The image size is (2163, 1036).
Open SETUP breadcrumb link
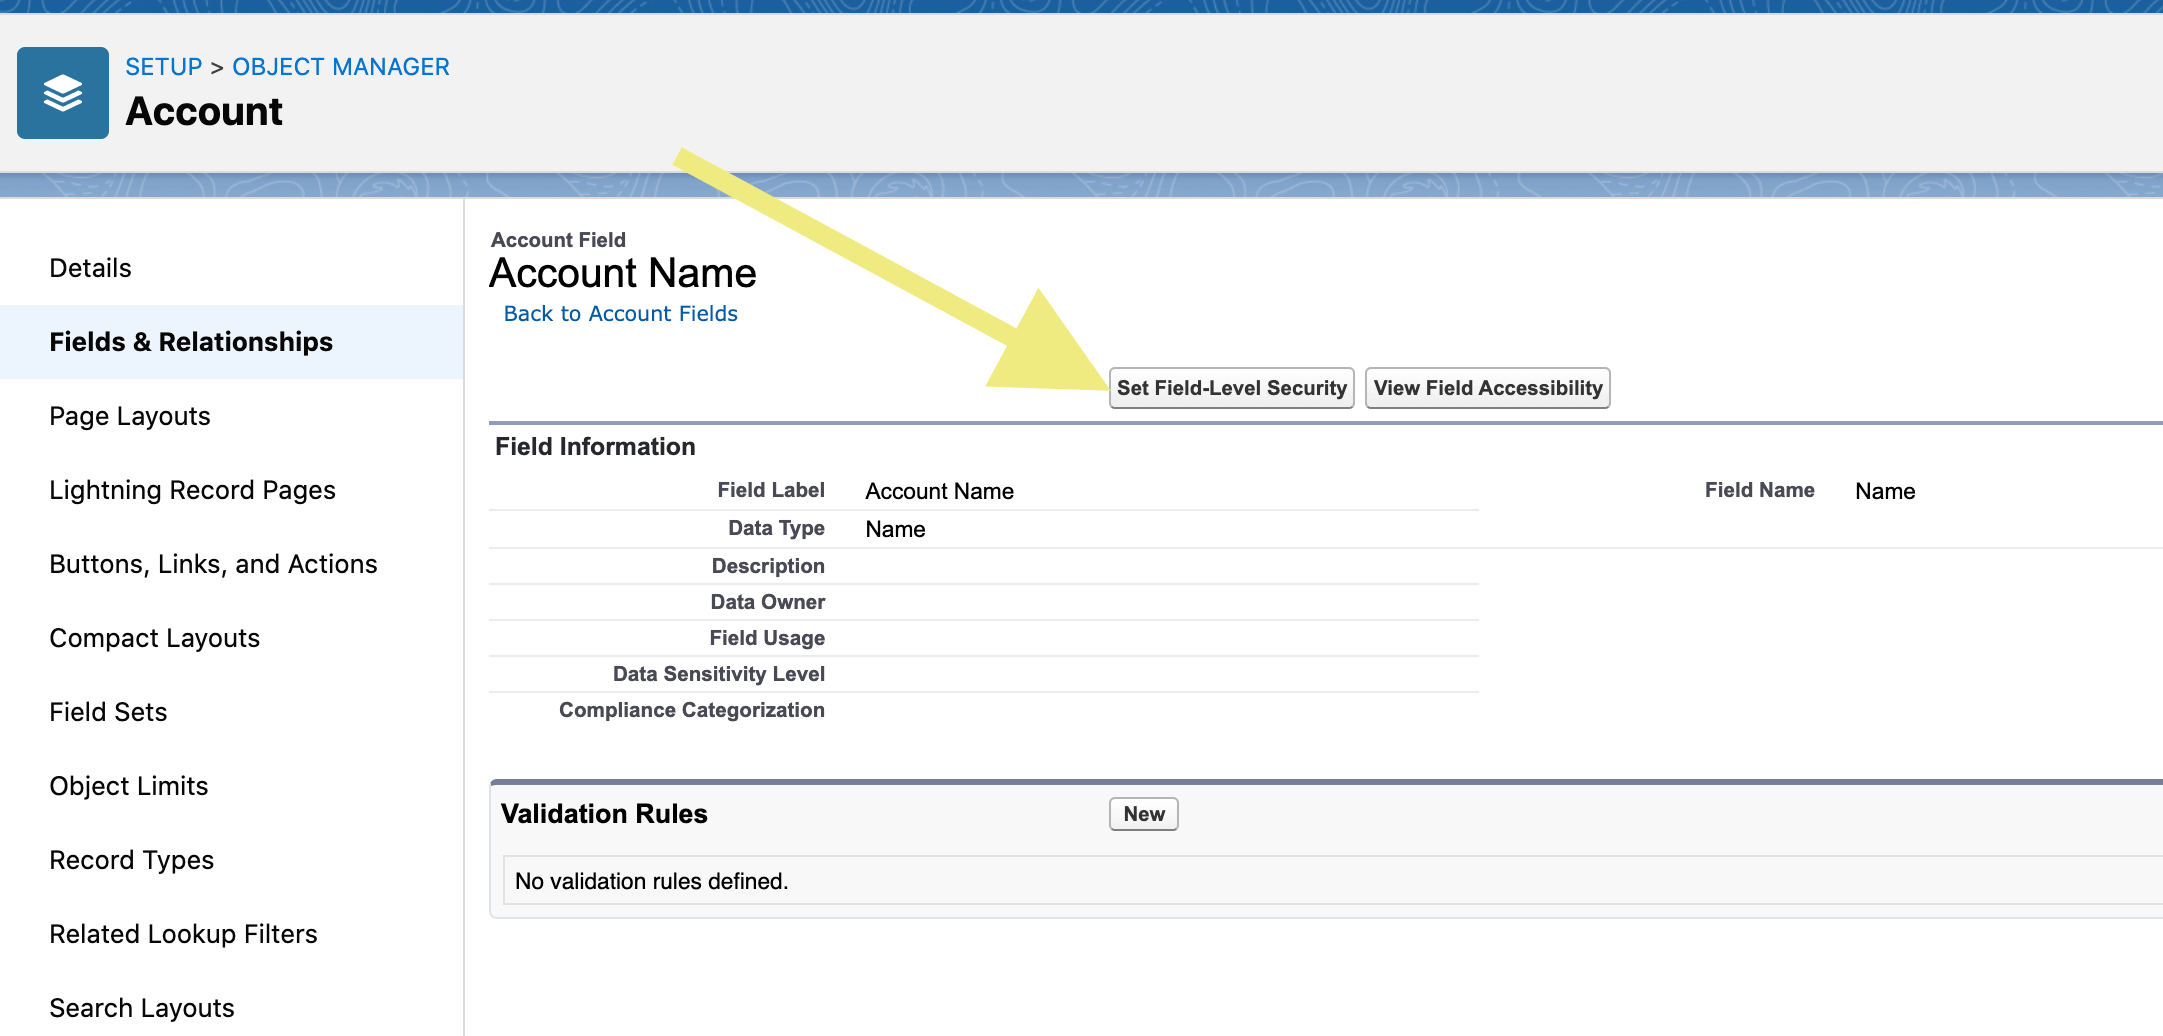pyautogui.click(x=163, y=66)
